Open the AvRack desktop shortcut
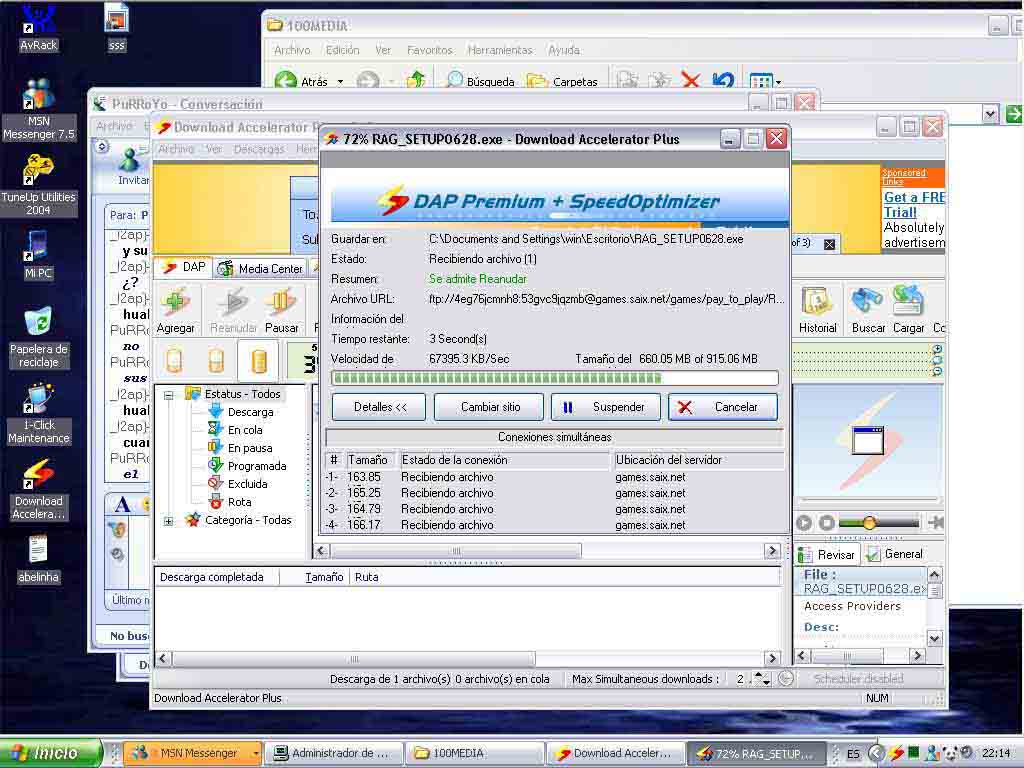The width and height of the screenshot is (1024, 768). [x=39, y=28]
